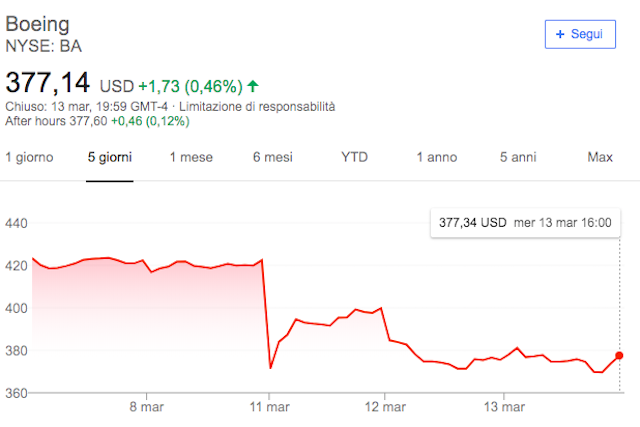640x427 pixels.
Task: Select the Max range tab
Action: (x=600, y=157)
